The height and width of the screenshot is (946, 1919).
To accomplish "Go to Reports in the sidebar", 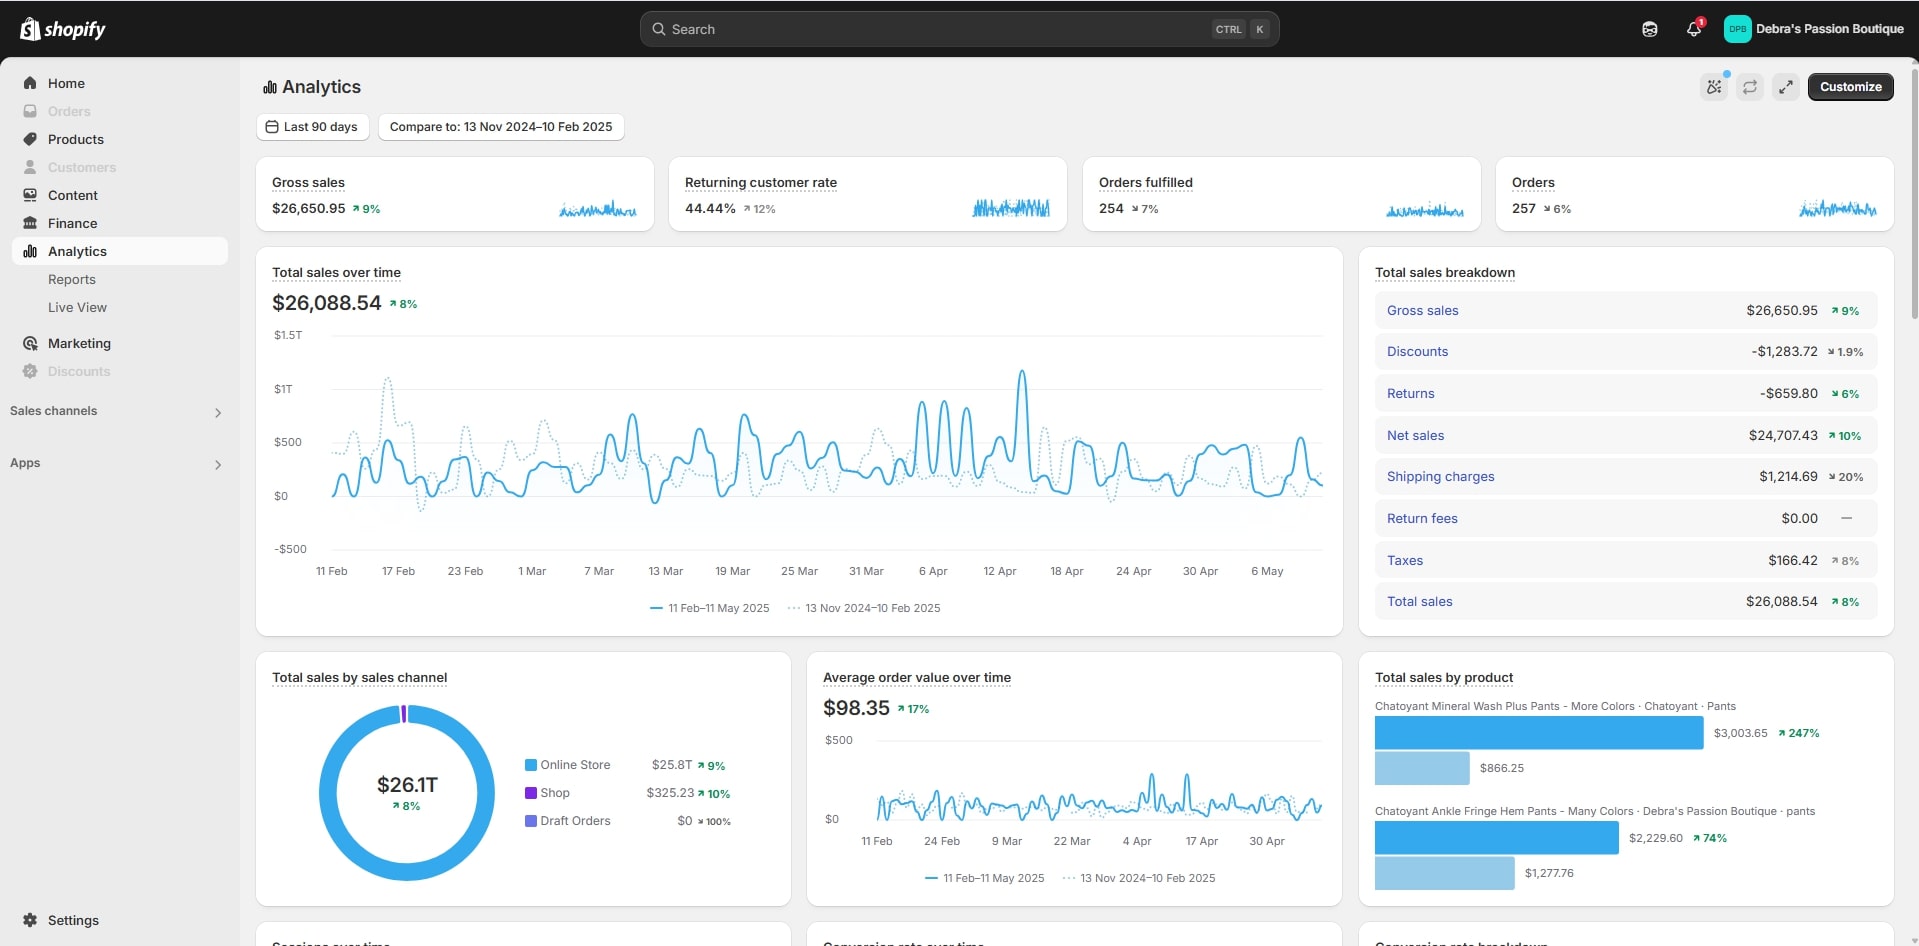I will [x=72, y=280].
